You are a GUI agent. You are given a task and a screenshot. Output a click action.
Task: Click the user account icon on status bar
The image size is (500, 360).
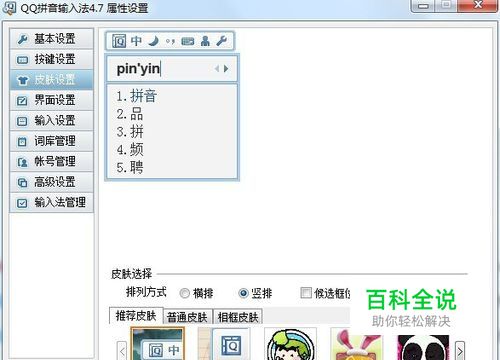pyautogui.click(x=205, y=41)
